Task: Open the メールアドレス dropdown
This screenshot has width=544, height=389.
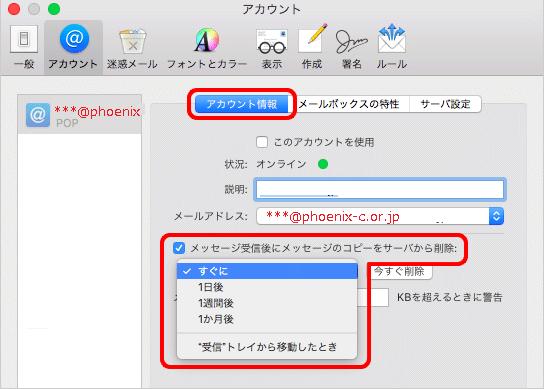Action: (x=380, y=216)
